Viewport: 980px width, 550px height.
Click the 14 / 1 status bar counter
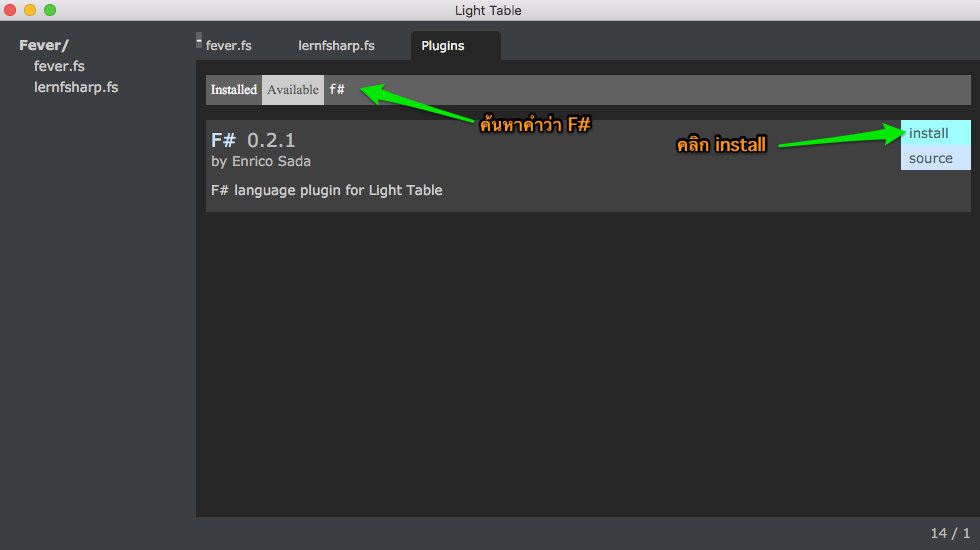point(950,533)
